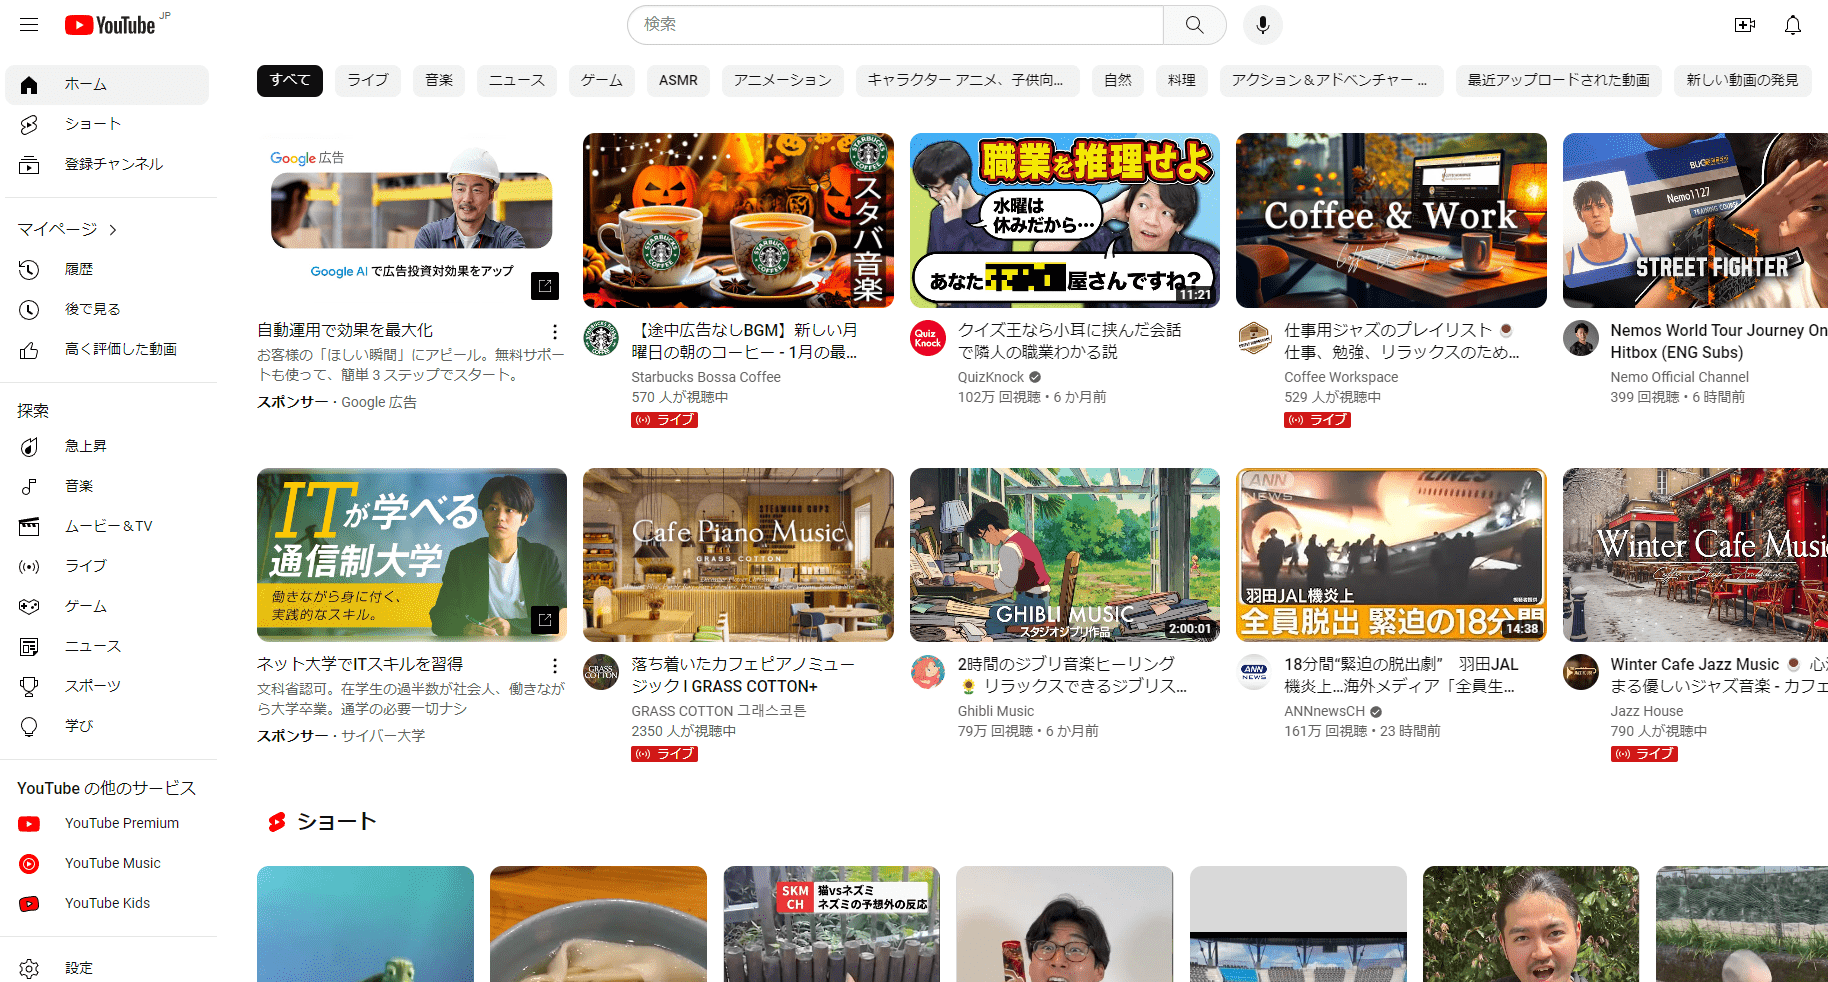
Task: Open ニュース in sidebar explore section
Action: pyautogui.click(x=107, y=646)
